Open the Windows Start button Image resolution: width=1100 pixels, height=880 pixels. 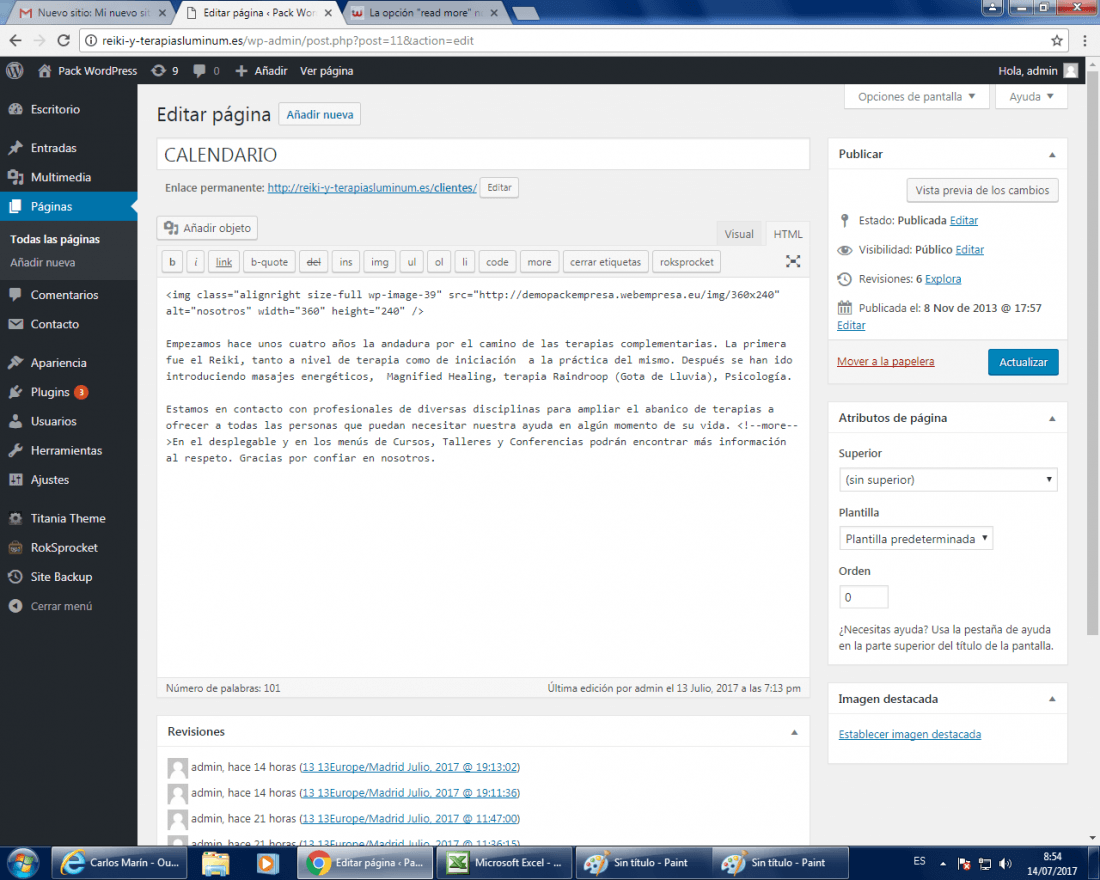click(x=23, y=862)
